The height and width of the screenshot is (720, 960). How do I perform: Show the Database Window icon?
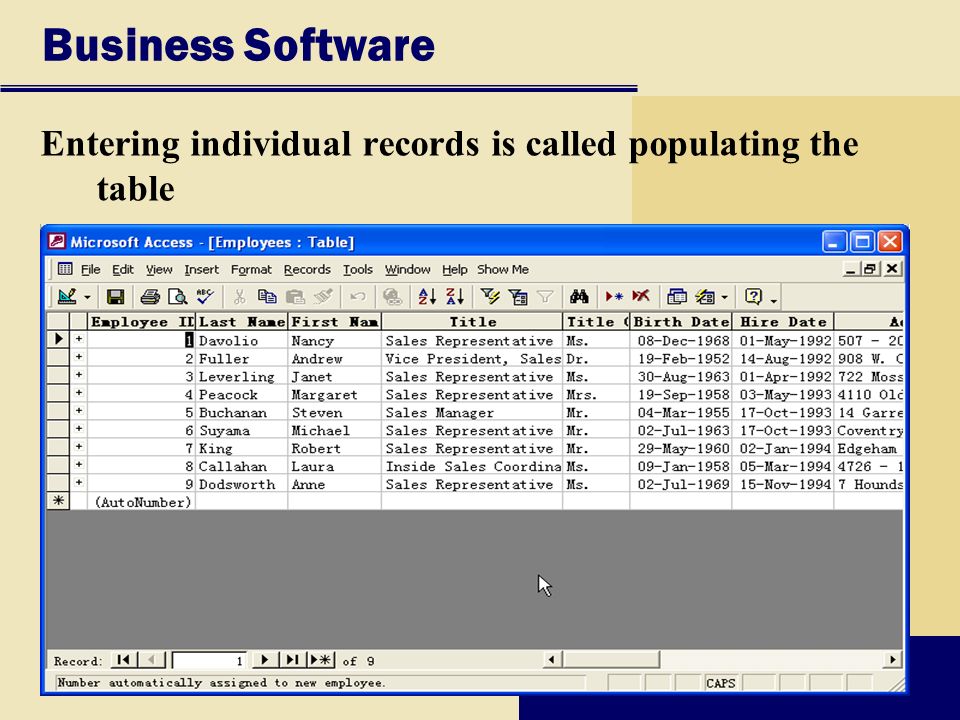pos(677,297)
